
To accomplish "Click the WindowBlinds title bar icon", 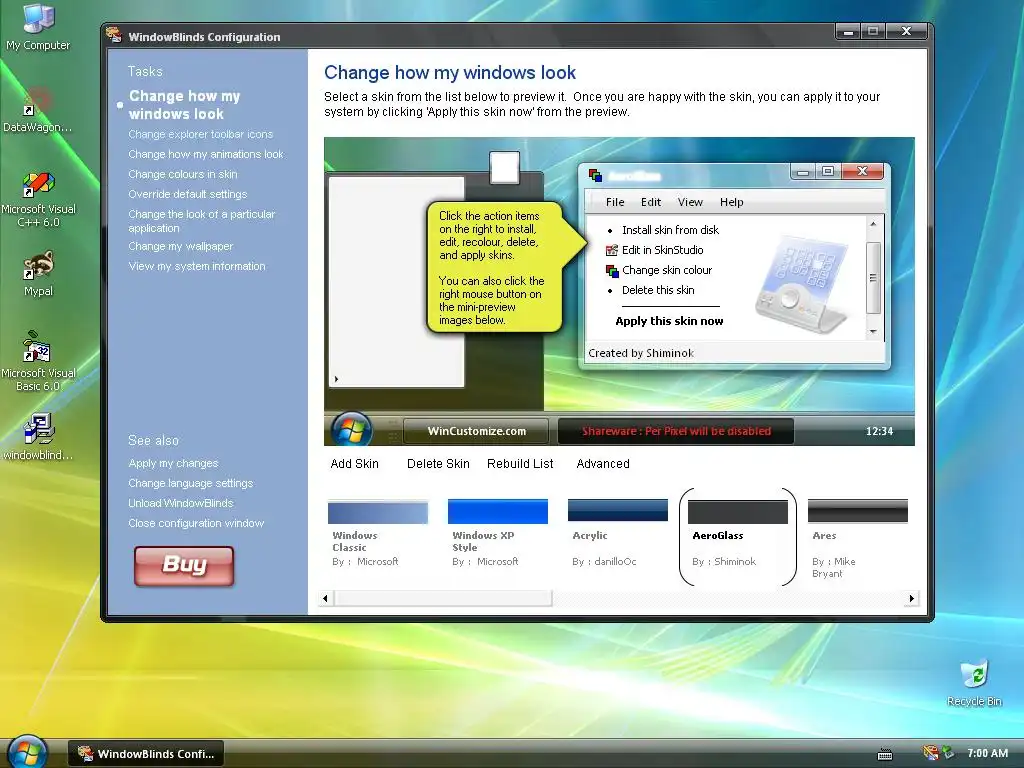I will pyautogui.click(x=114, y=35).
